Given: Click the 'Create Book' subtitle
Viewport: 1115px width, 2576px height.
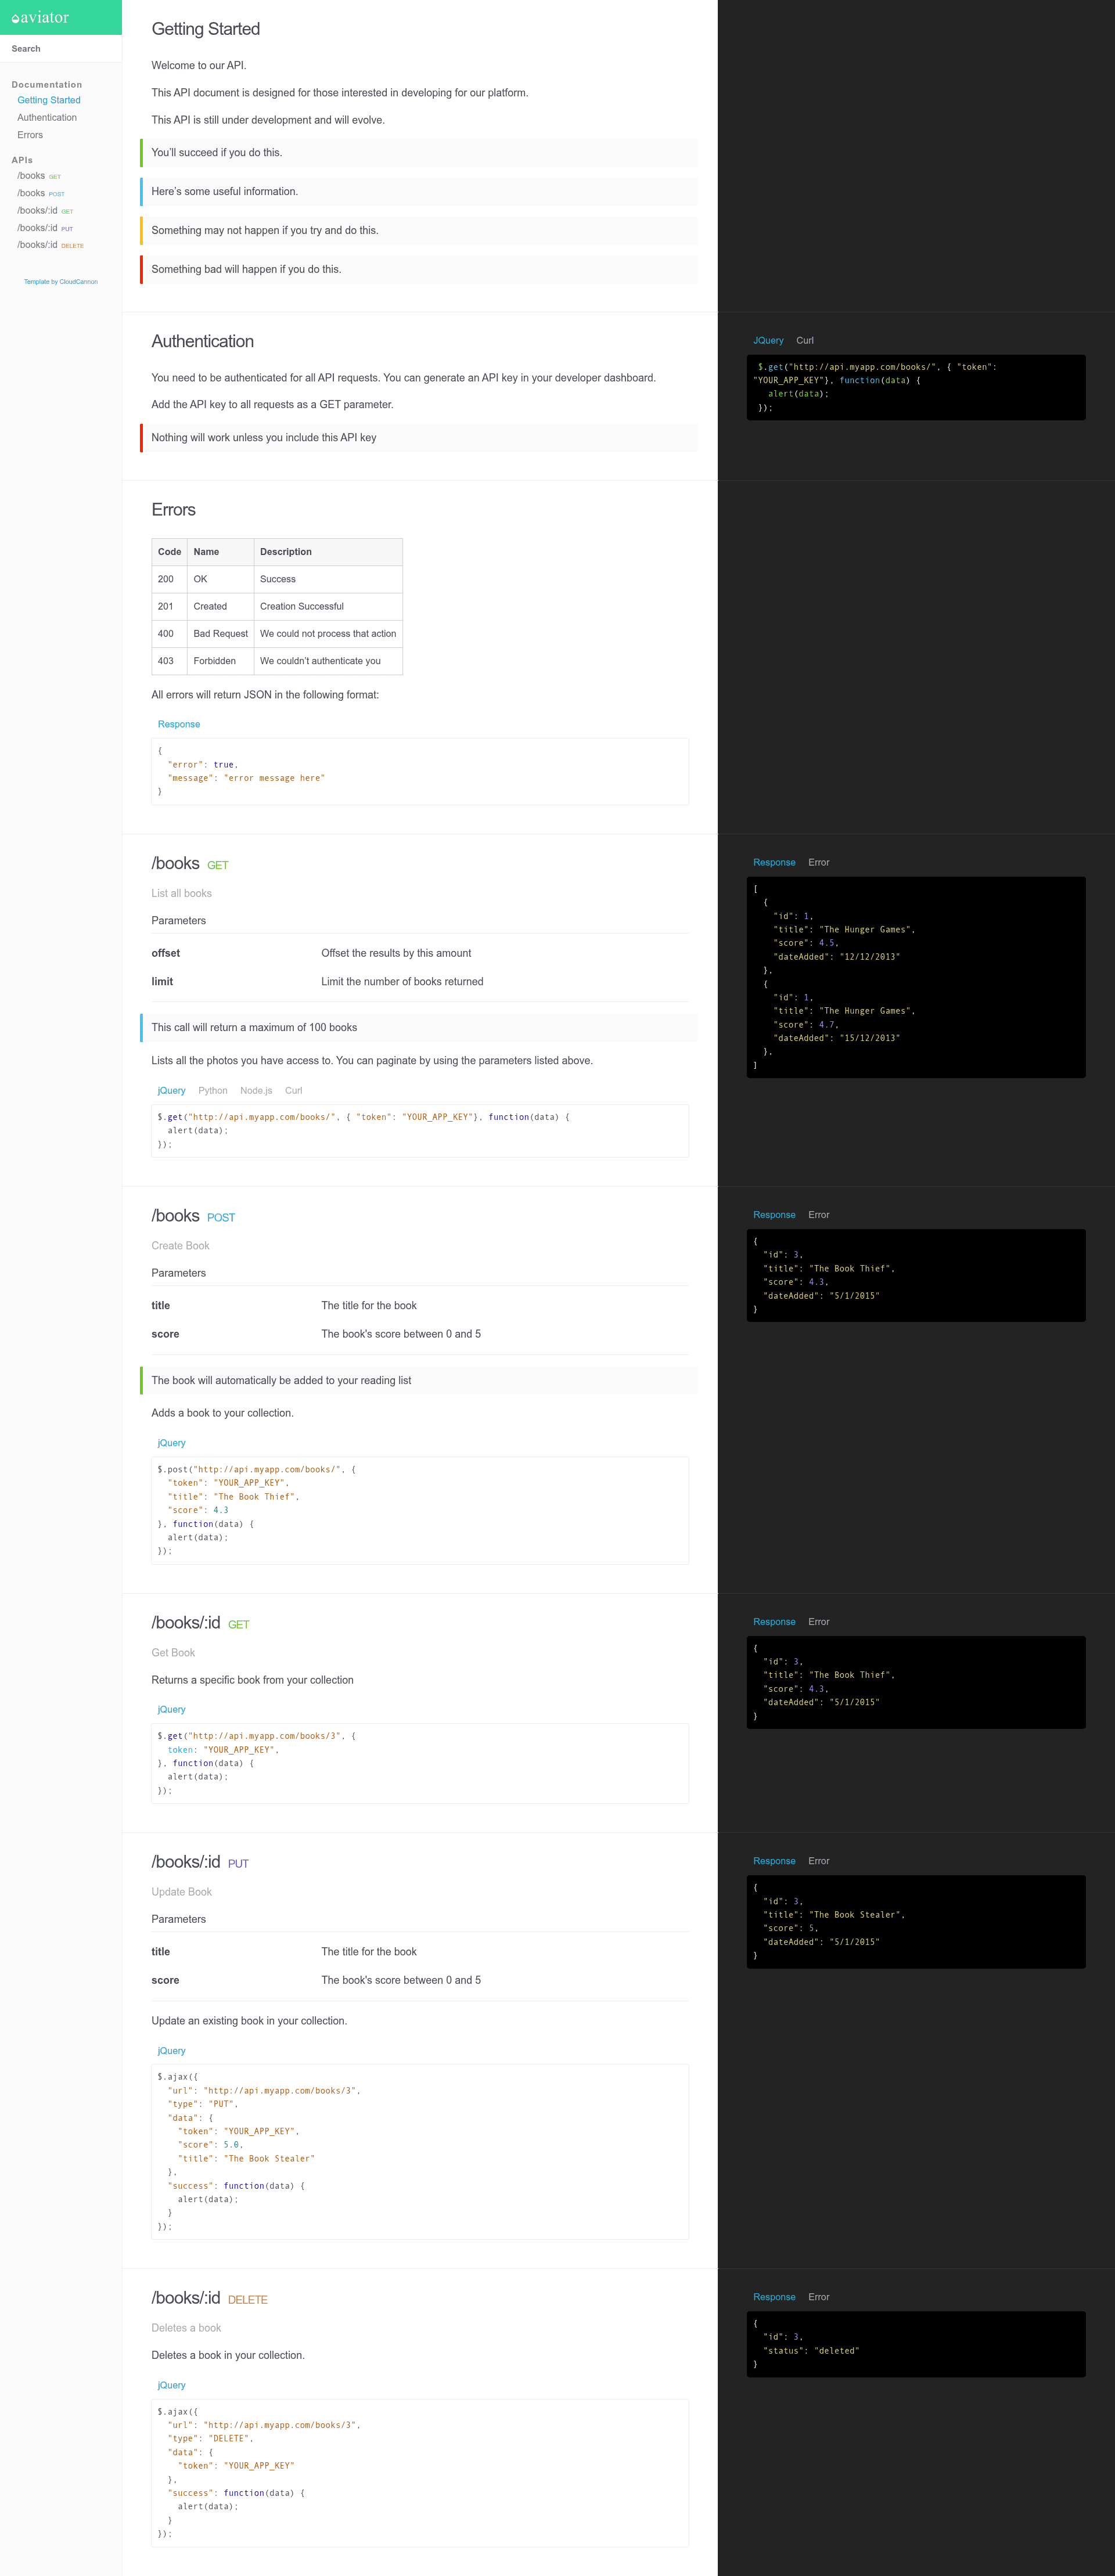Looking at the screenshot, I should [x=181, y=1246].
